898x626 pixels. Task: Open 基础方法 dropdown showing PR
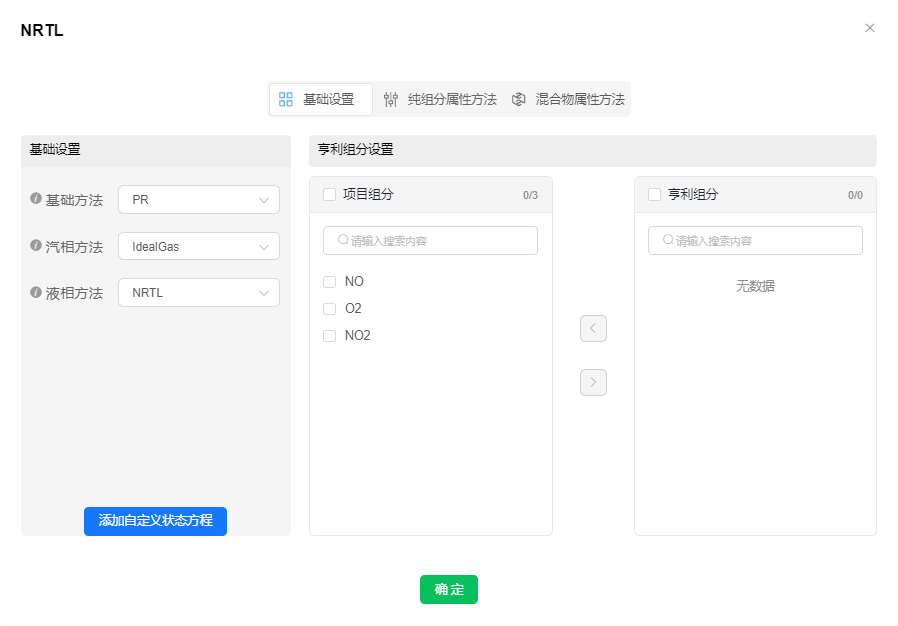point(199,199)
